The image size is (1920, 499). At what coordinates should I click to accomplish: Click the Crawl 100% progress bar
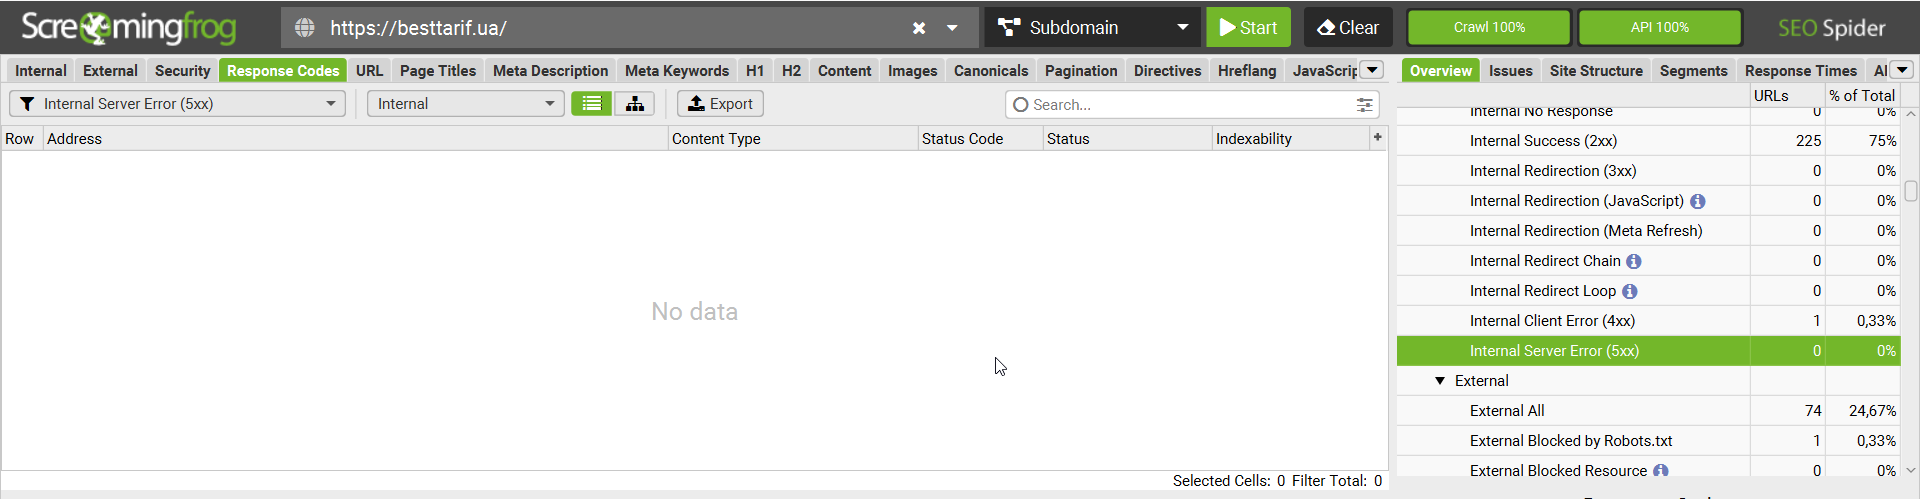(1489, 28)
